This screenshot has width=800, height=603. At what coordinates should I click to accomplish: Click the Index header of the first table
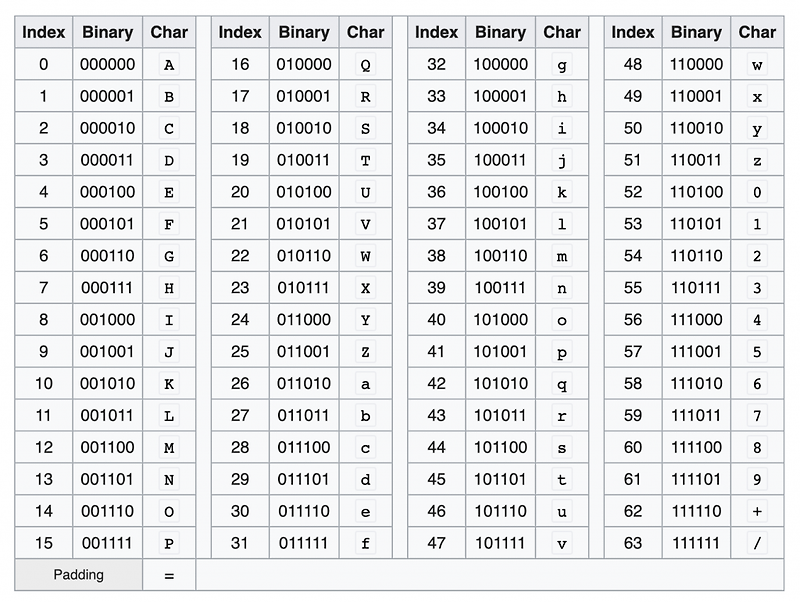45,32
